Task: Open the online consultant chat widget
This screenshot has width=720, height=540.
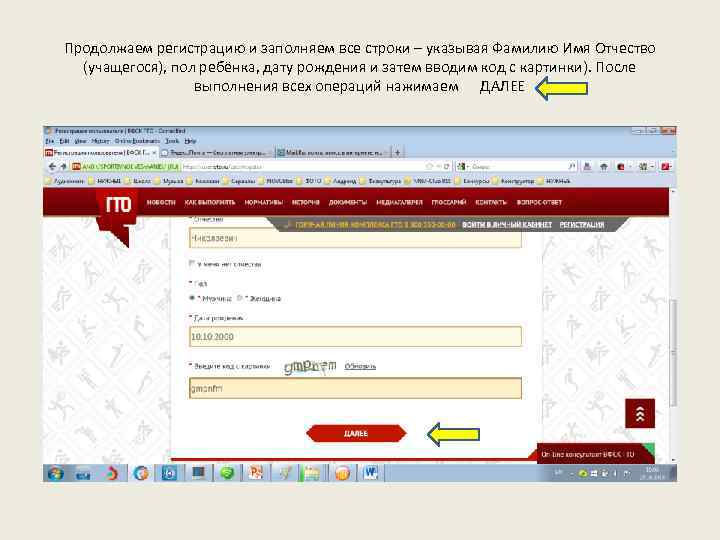Action: [596, 454]
